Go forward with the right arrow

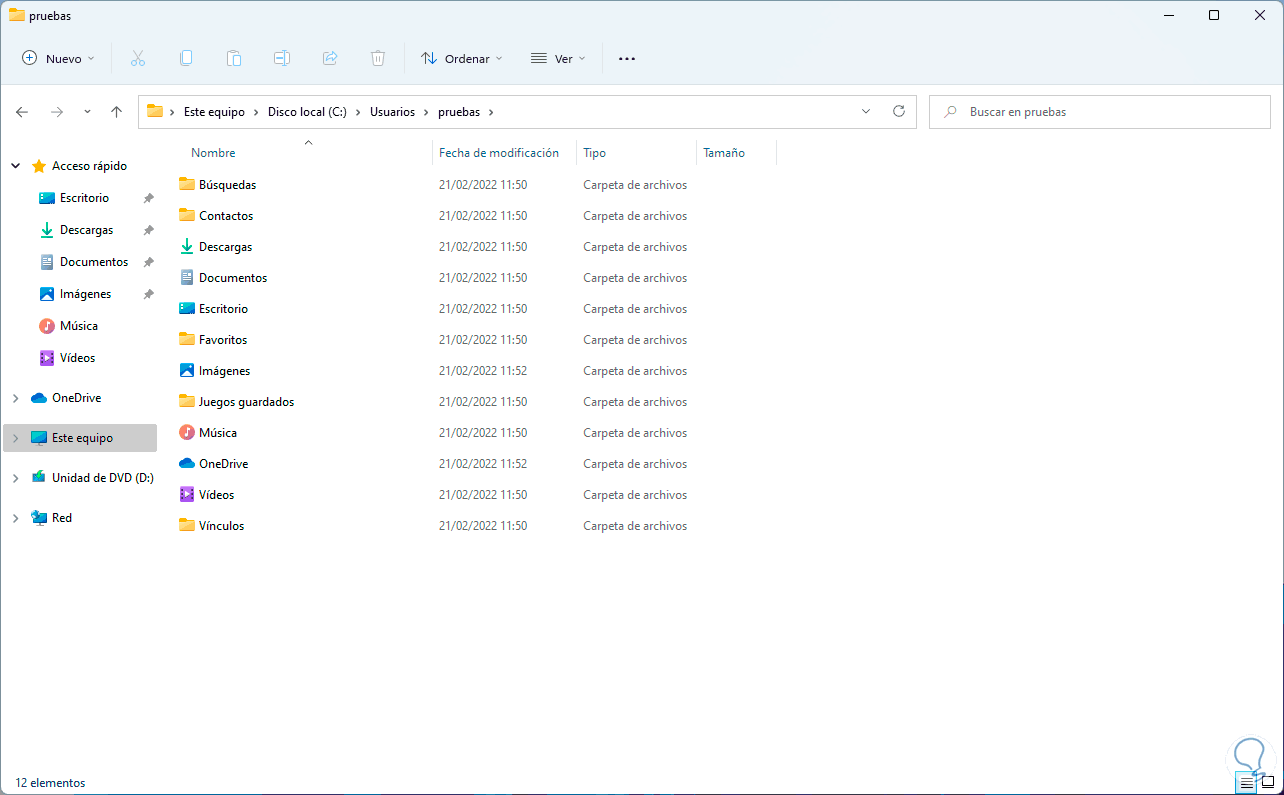[x=57, y=112]
